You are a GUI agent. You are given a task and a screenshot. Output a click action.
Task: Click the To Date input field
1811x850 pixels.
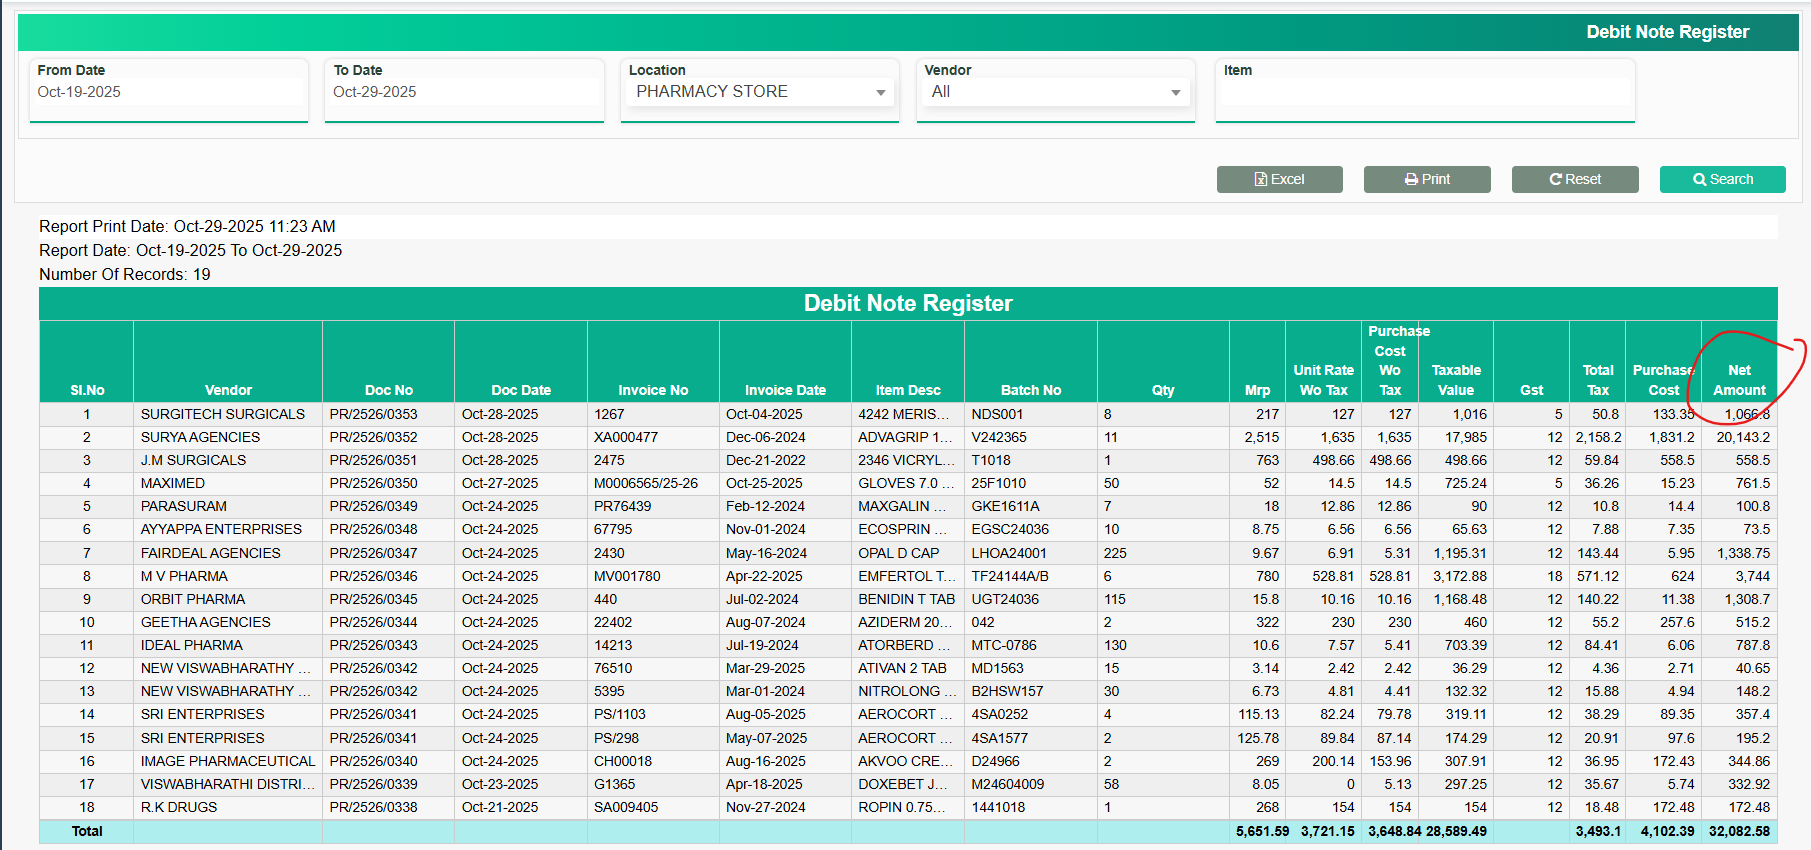(464, 92)
